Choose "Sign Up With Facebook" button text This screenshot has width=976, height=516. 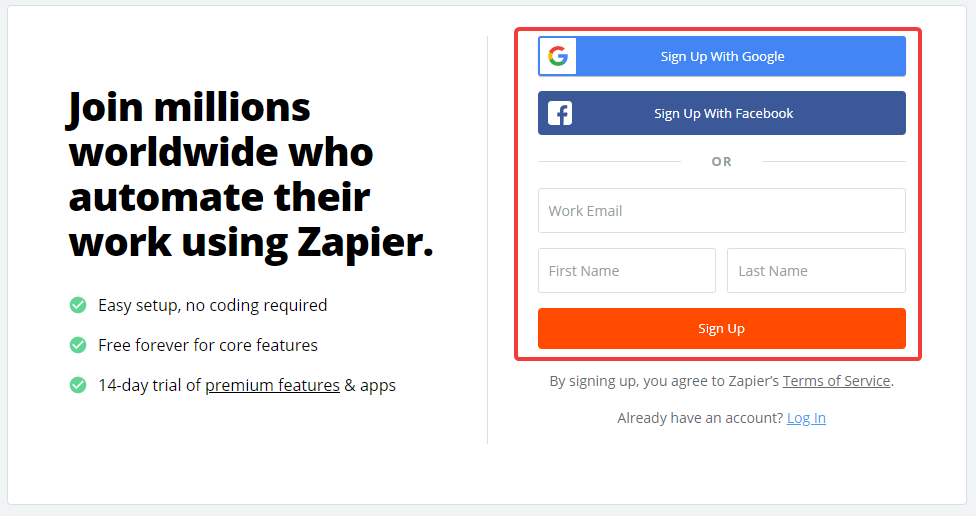coord(723,113)
